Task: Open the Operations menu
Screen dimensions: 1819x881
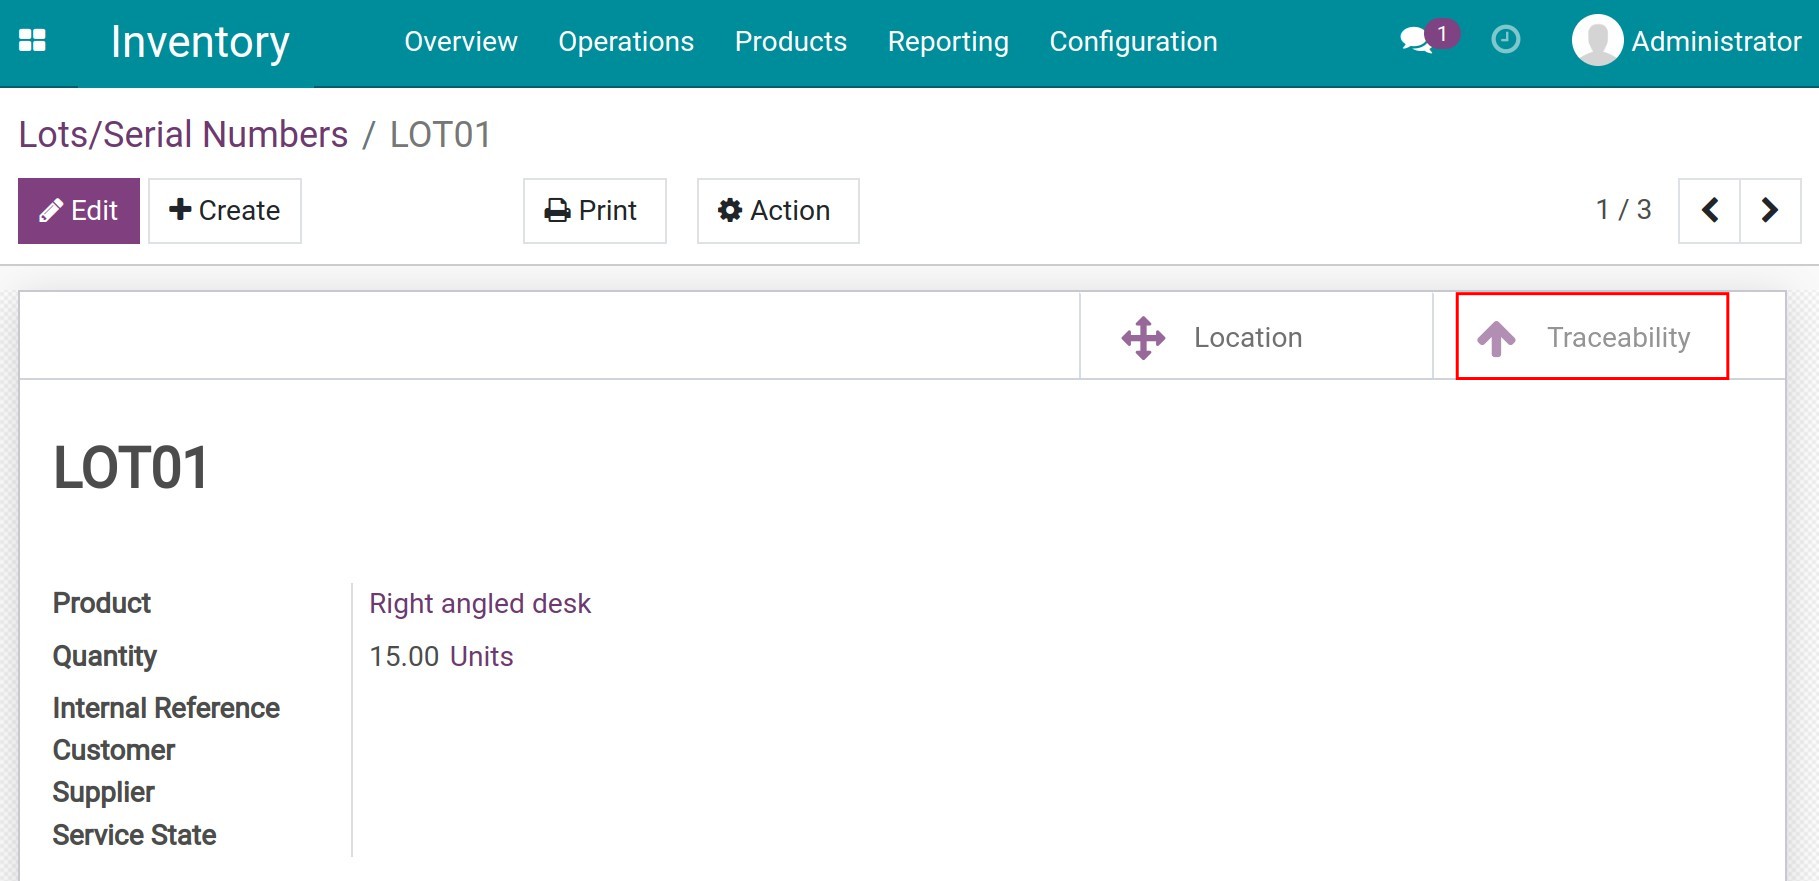Action: 626,42
